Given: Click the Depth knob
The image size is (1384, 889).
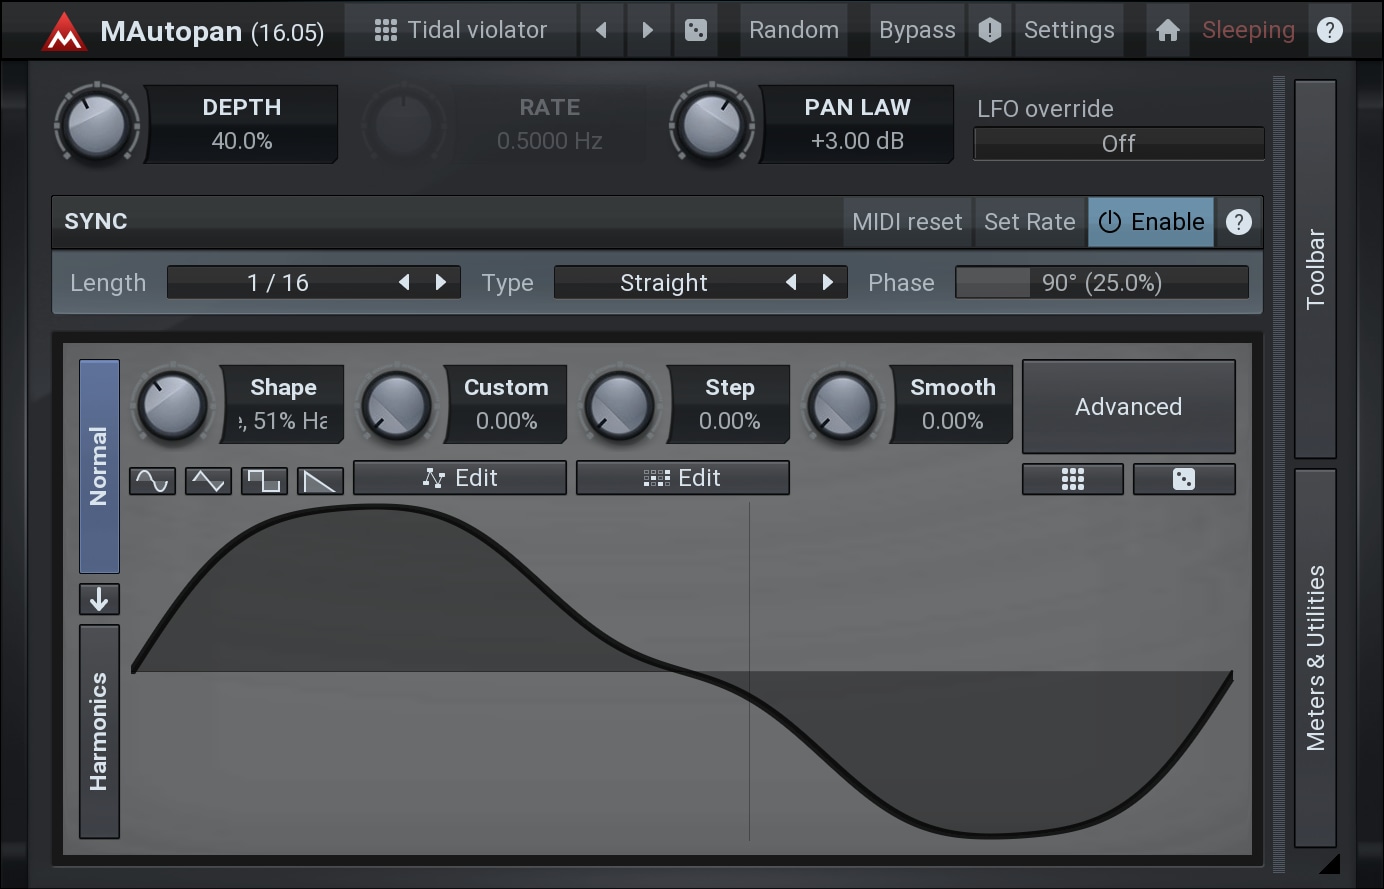Looking at the screenshot, I should pyautogui.click(x=97, y=125).
